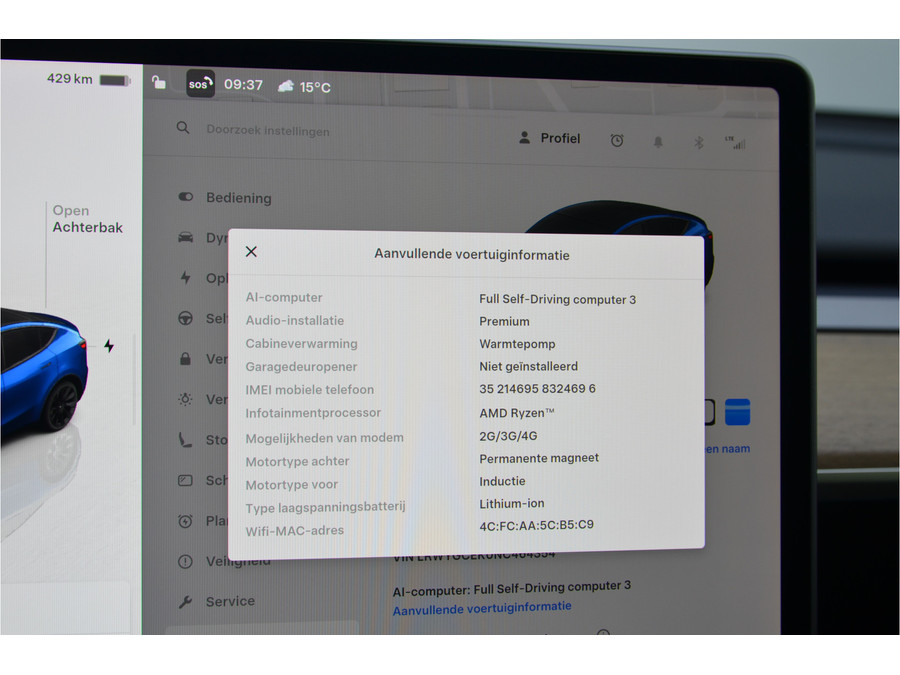Image resolution: width=900 pixels, height=675 pixels.
Task: Click the search magnifier icon
Action: click(x=183, y=127)
